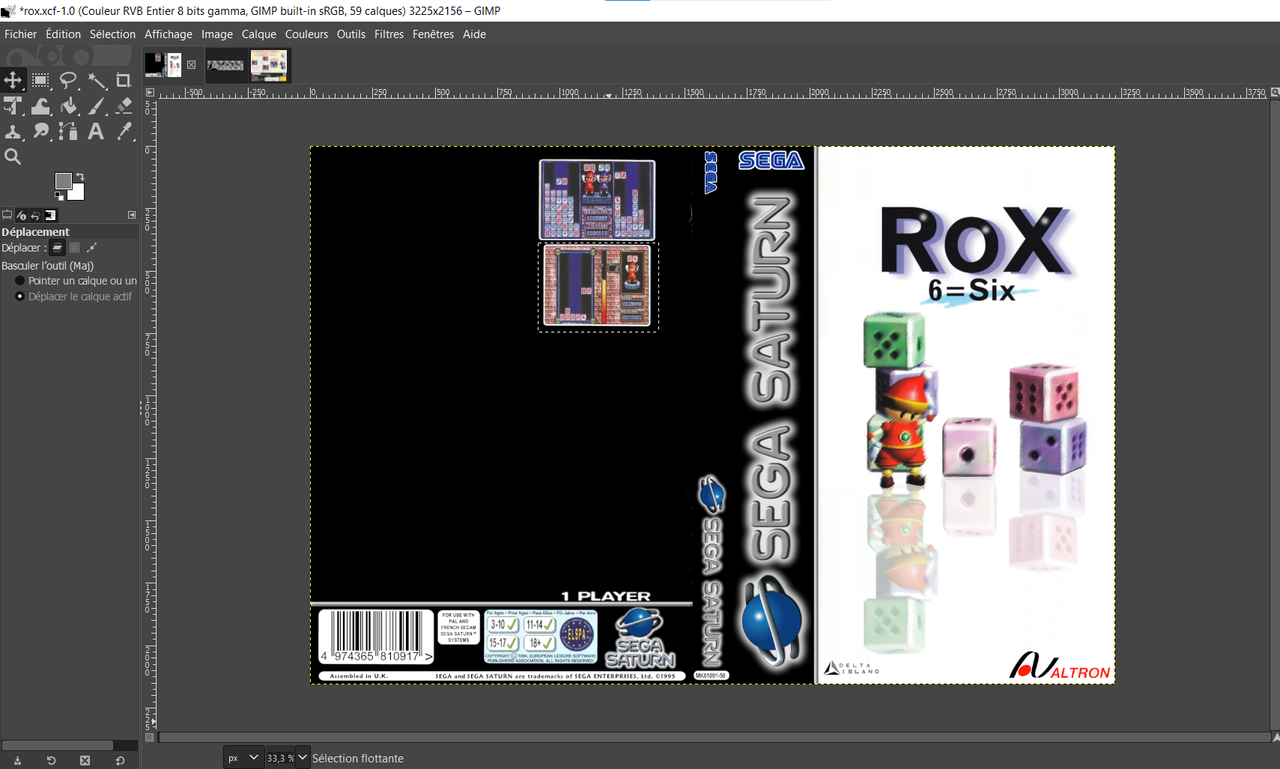Choose 'Déplacer le calque actif' radio option
The image size is (1280, 769).
tap(73, 297)
